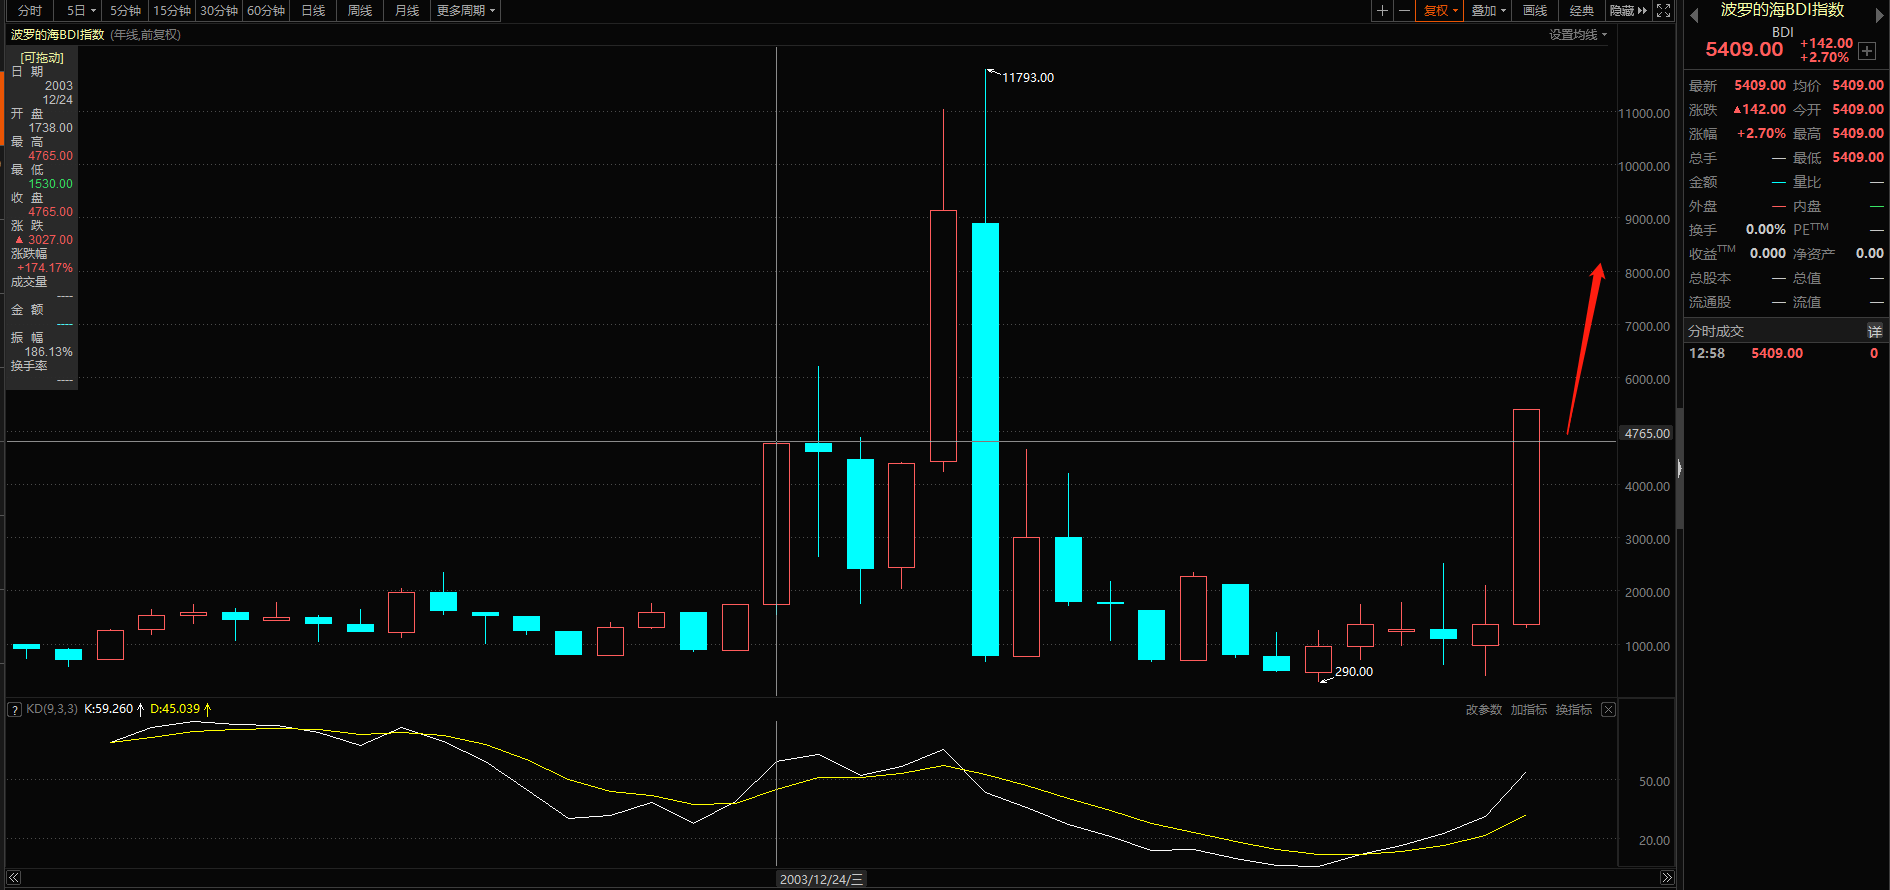This screenshot has height=890, width=1890.
Task: Close the KD indicator panel
Action: tap(1608, 710)
